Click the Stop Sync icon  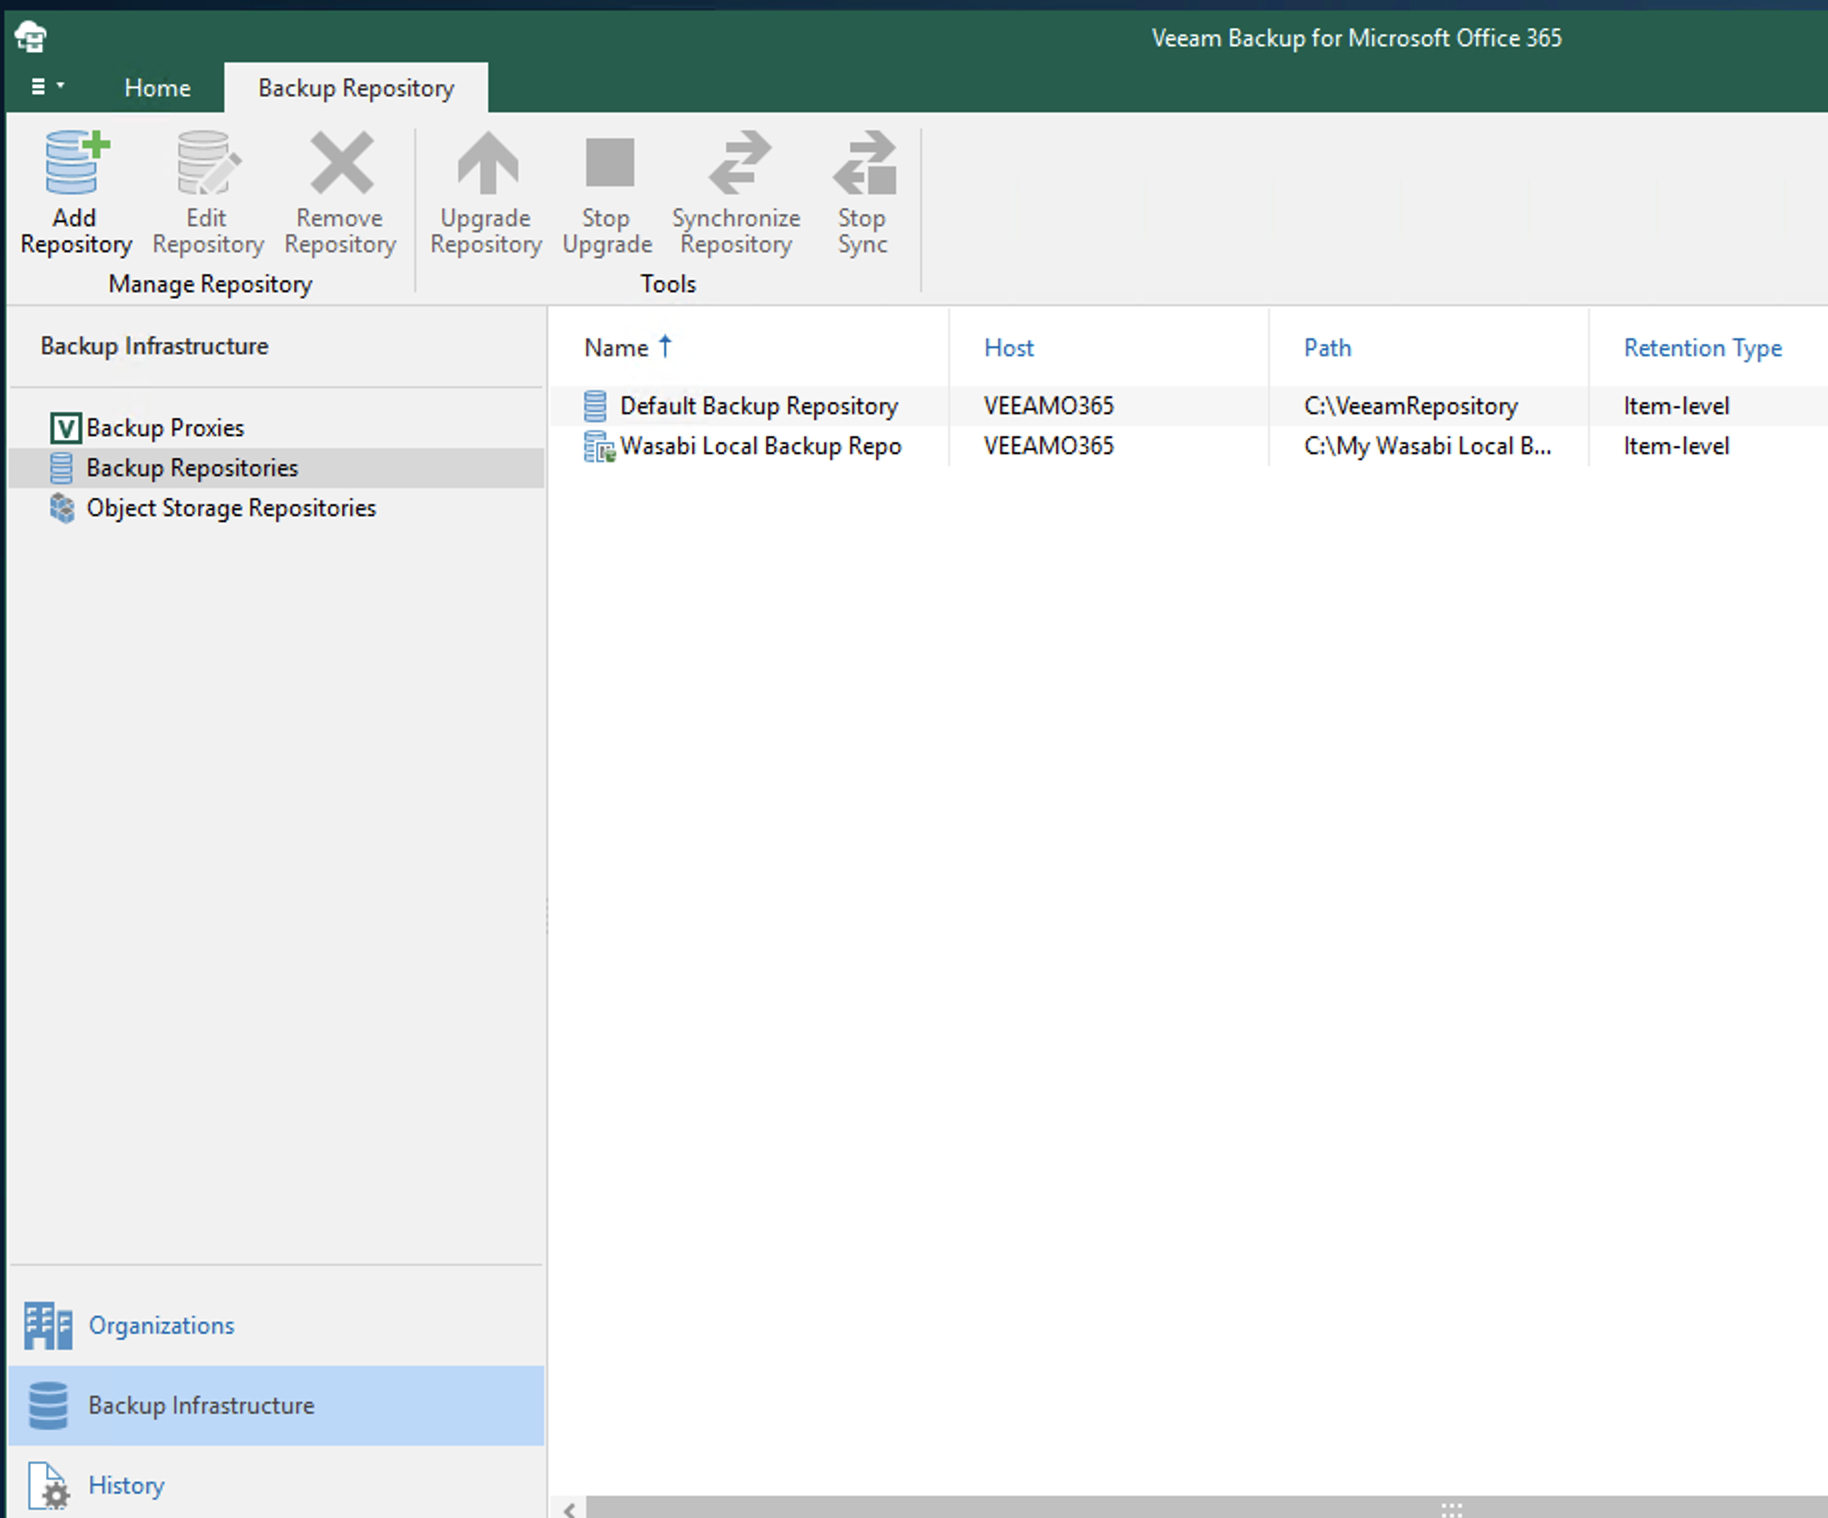pos(864,163)
